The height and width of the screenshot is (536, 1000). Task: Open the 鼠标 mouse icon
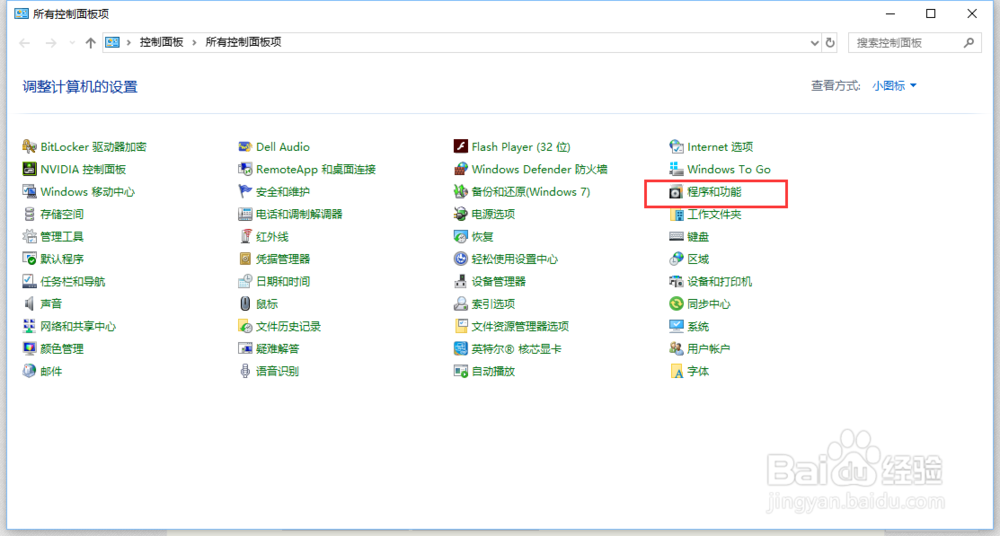(245, 304)
